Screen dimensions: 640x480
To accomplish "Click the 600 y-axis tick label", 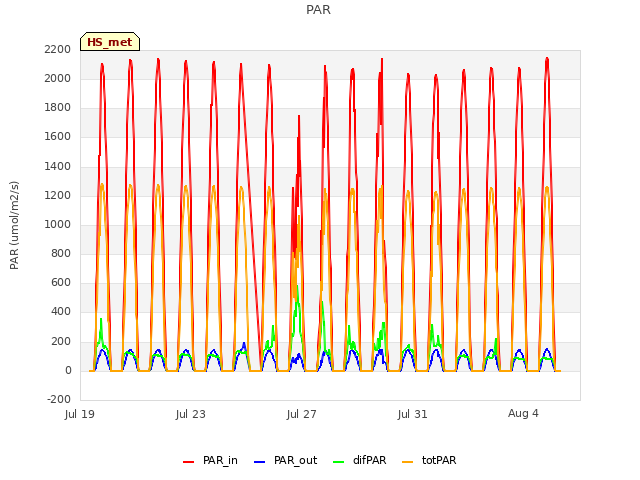I will click(61, 282).
